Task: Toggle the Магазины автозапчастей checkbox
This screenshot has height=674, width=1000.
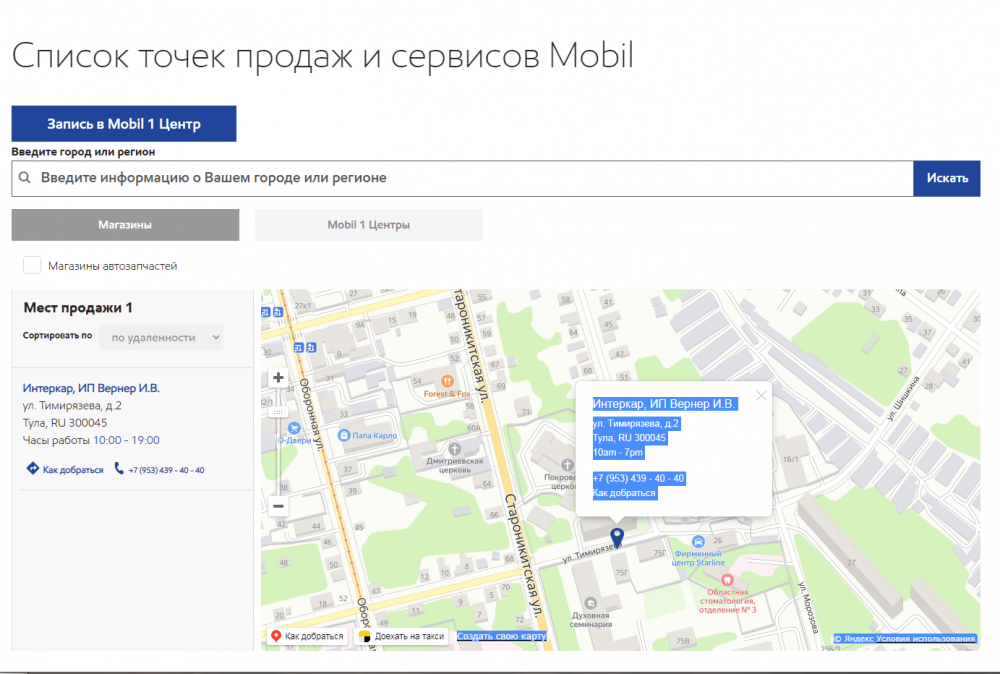Action: coord(32,265)
